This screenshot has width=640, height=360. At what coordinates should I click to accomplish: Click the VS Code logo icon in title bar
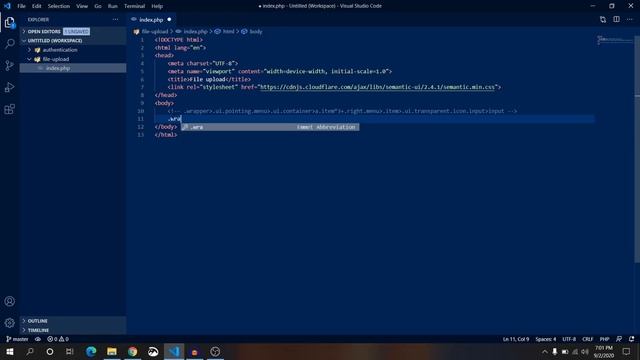[7, 6]
